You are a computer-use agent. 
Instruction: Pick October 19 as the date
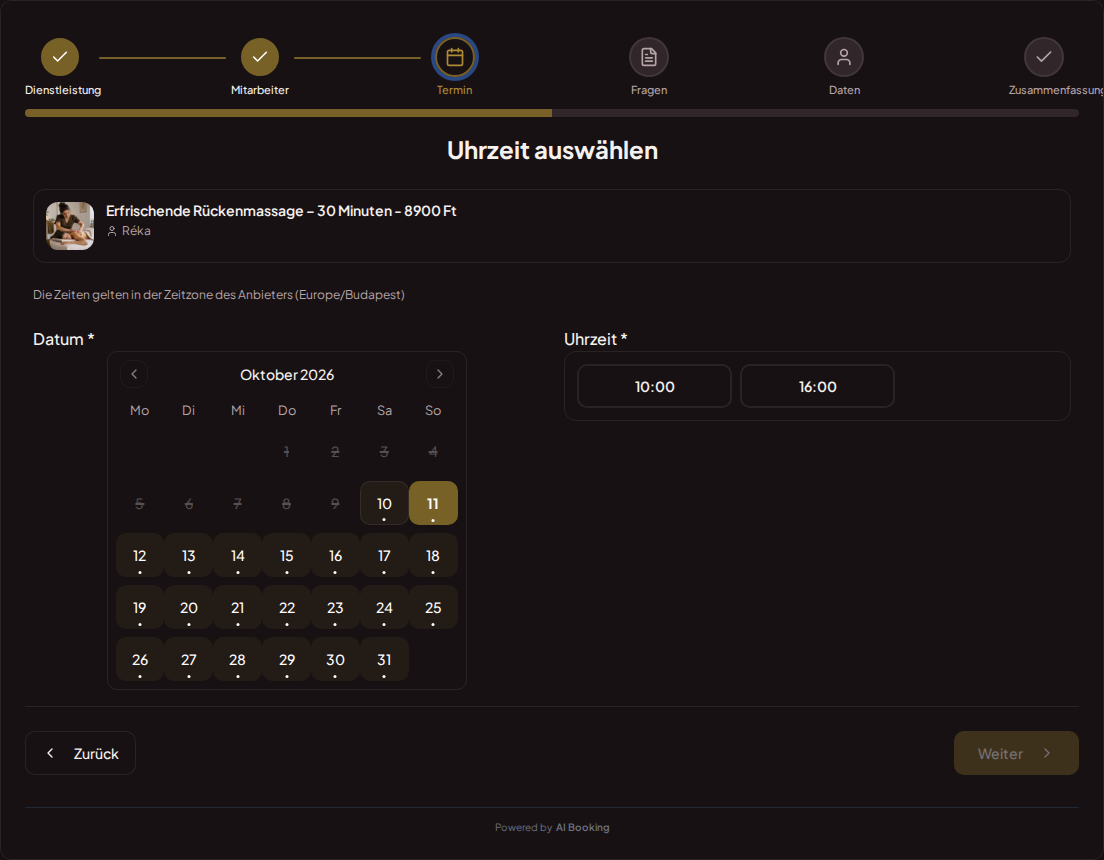(x=139, y=607)
